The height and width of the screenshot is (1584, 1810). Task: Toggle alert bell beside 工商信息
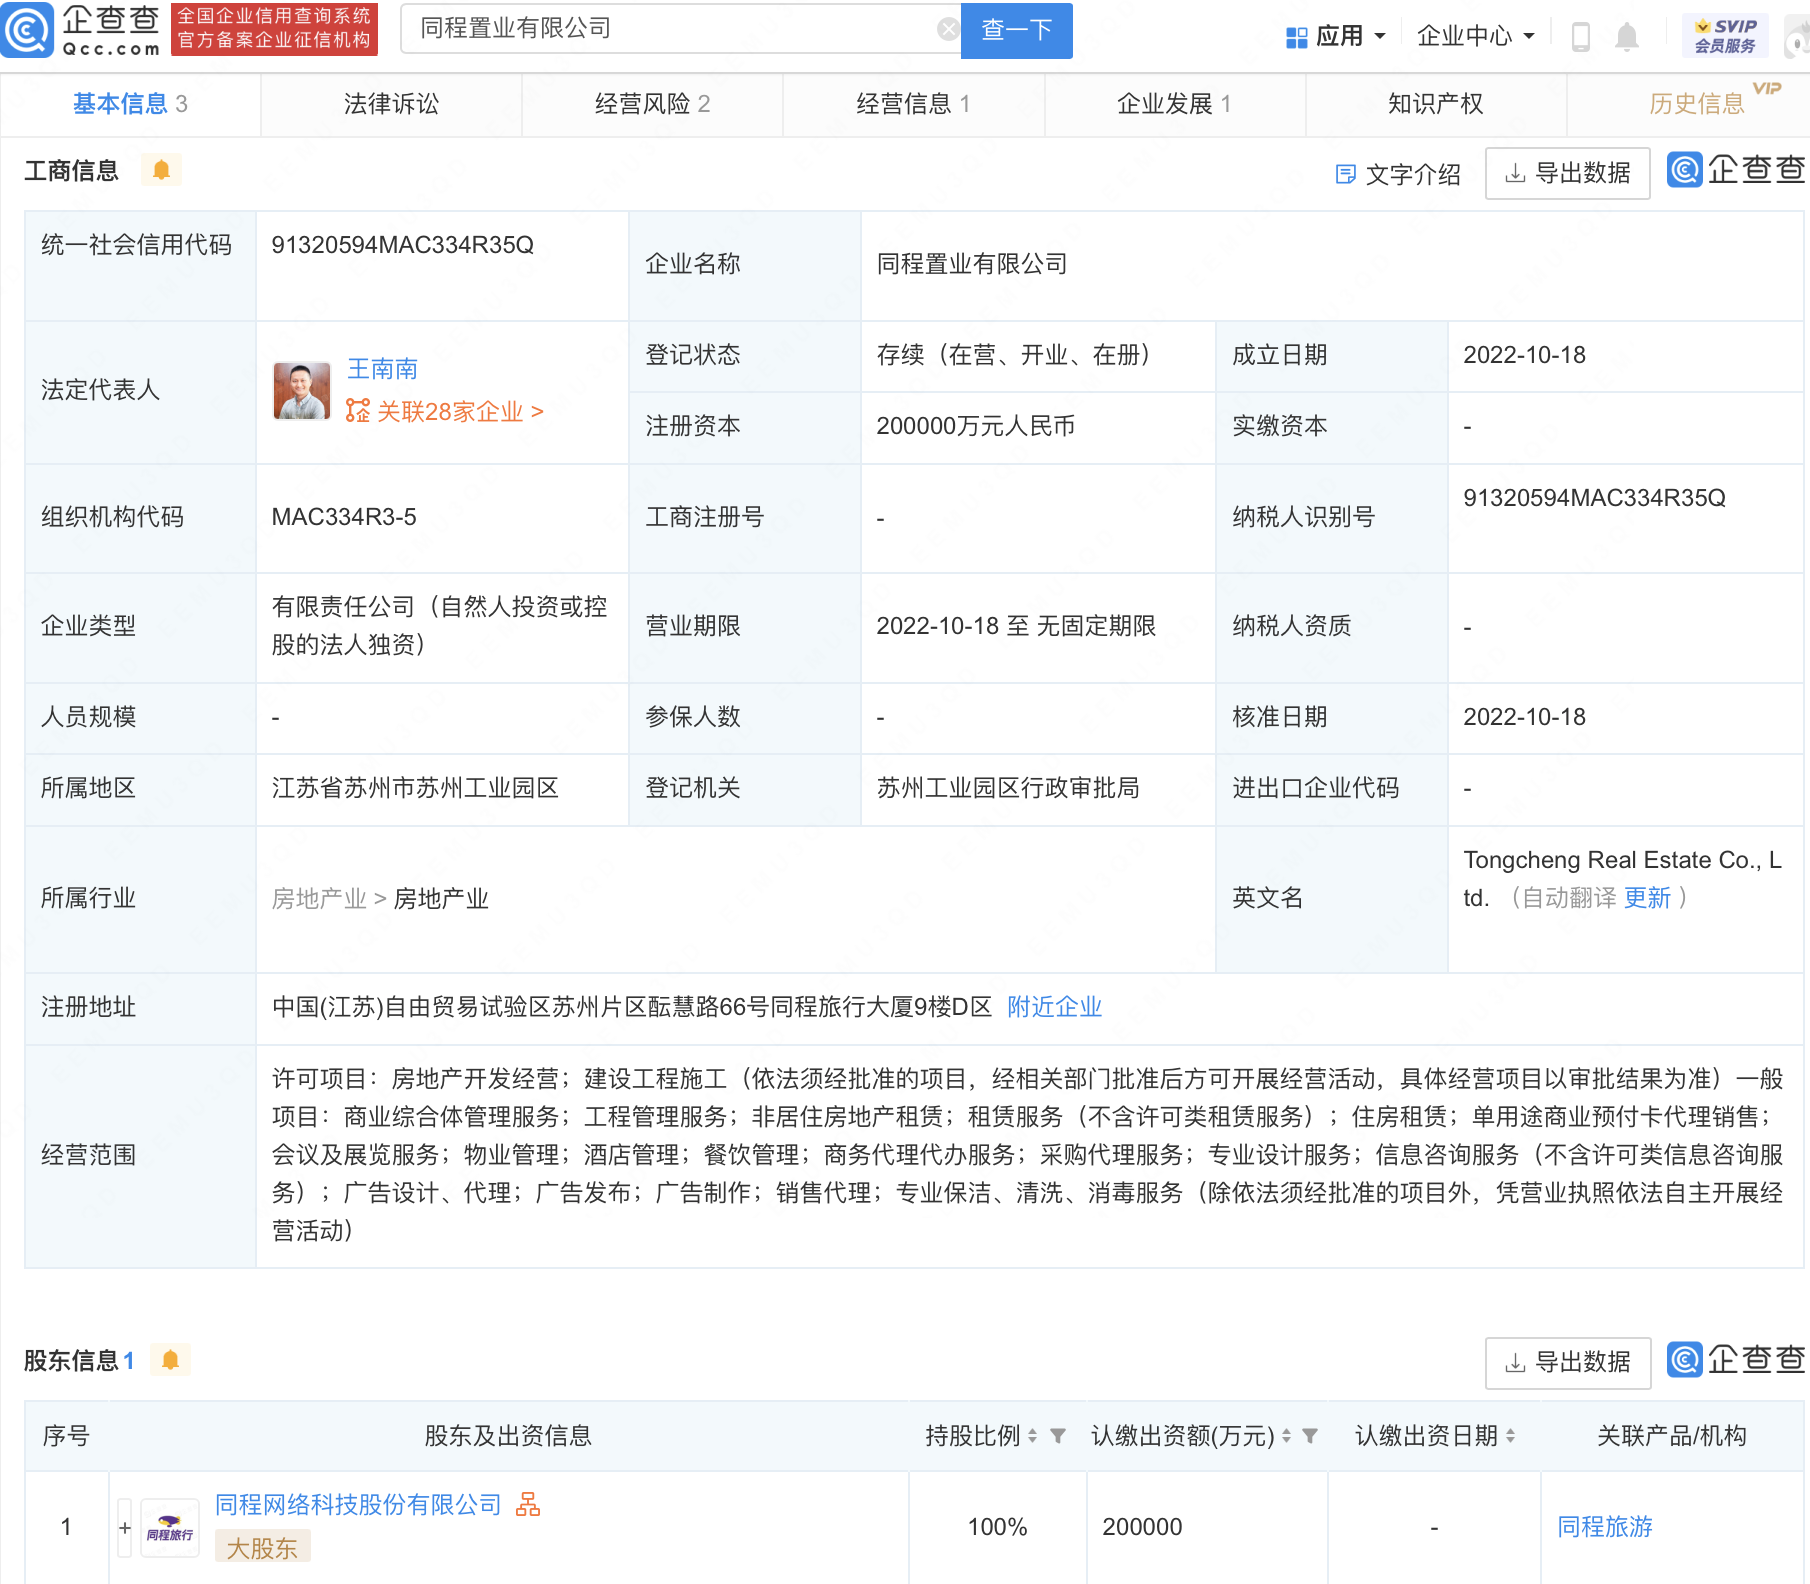tap(161, 170)
